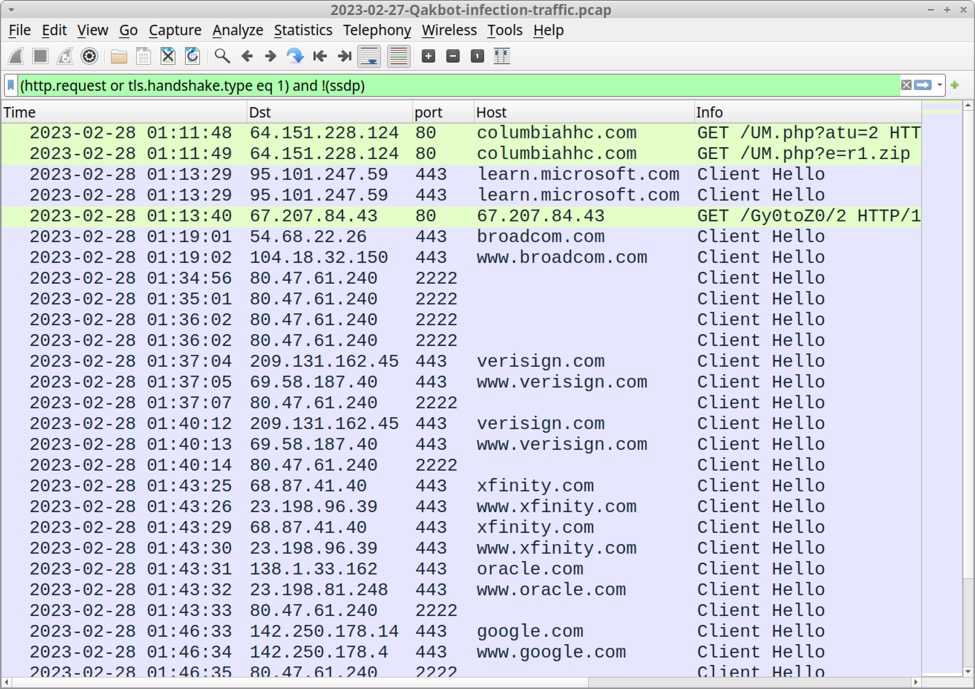The height and width of the screenshot is (689, 975).
Task: Open the Telephony menu
Action: (377, 30)
